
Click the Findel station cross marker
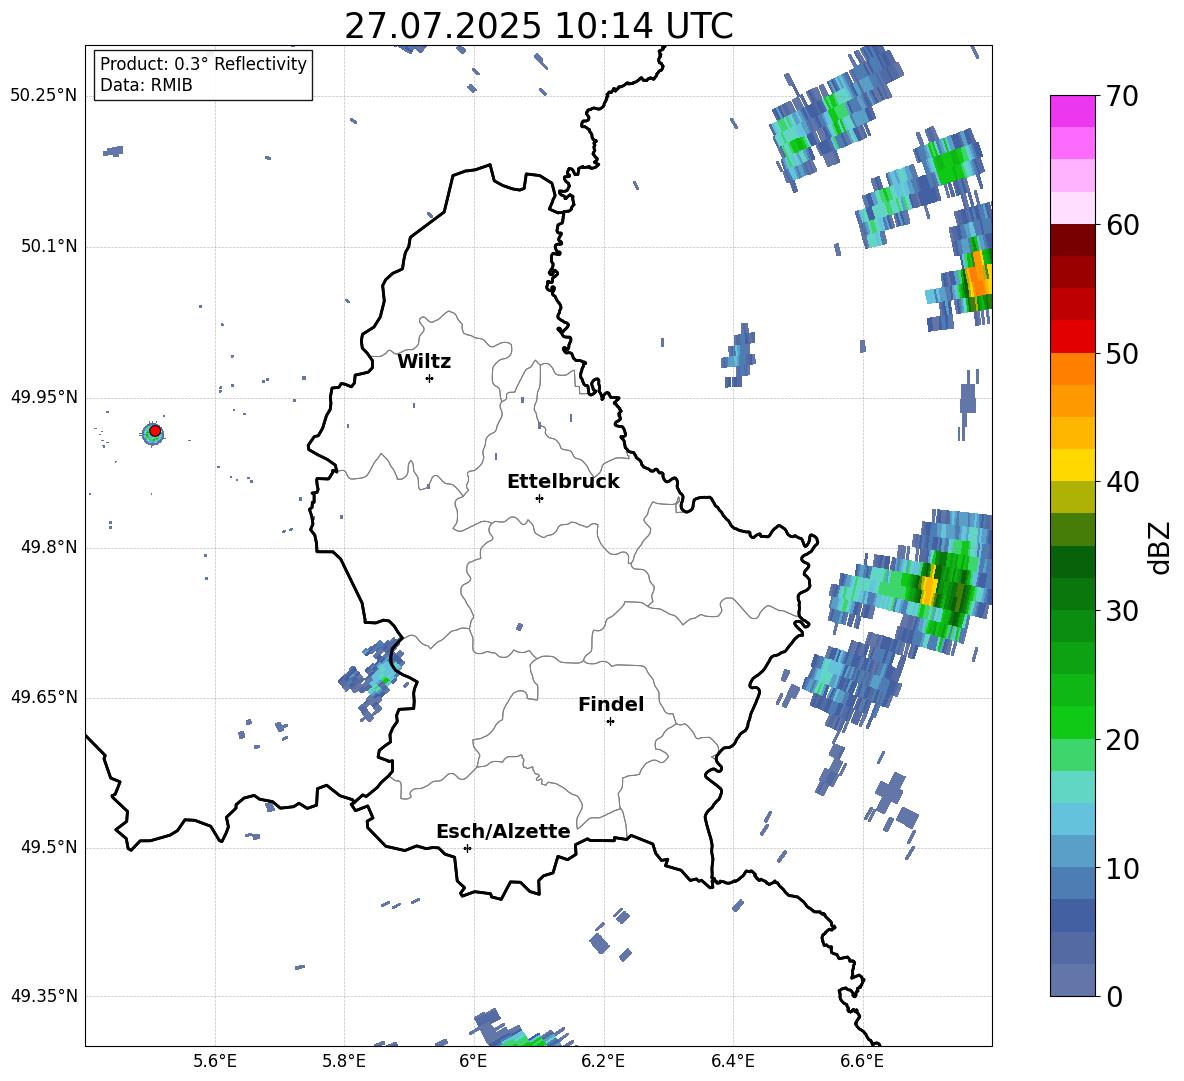click(x=610, y=722)
